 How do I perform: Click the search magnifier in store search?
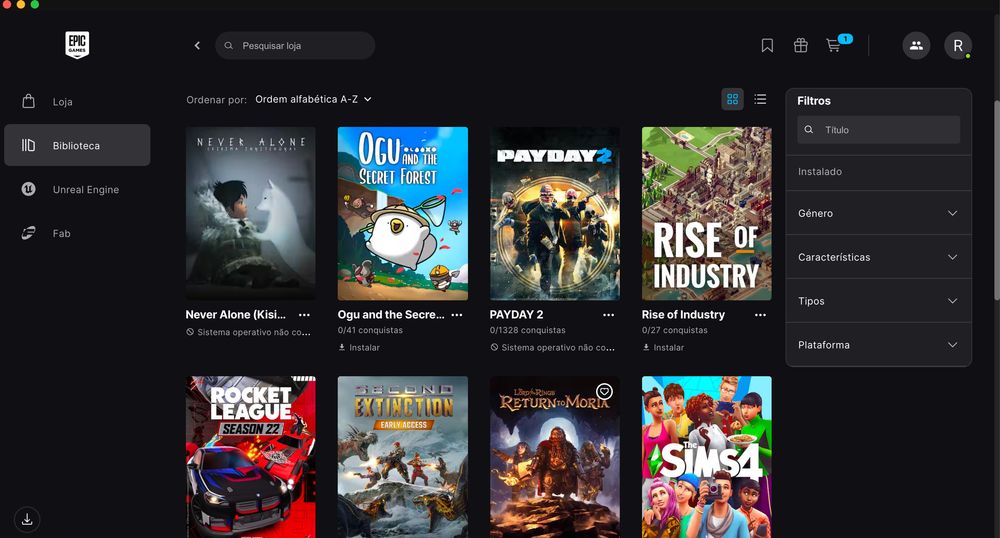(x=228, y=45)
